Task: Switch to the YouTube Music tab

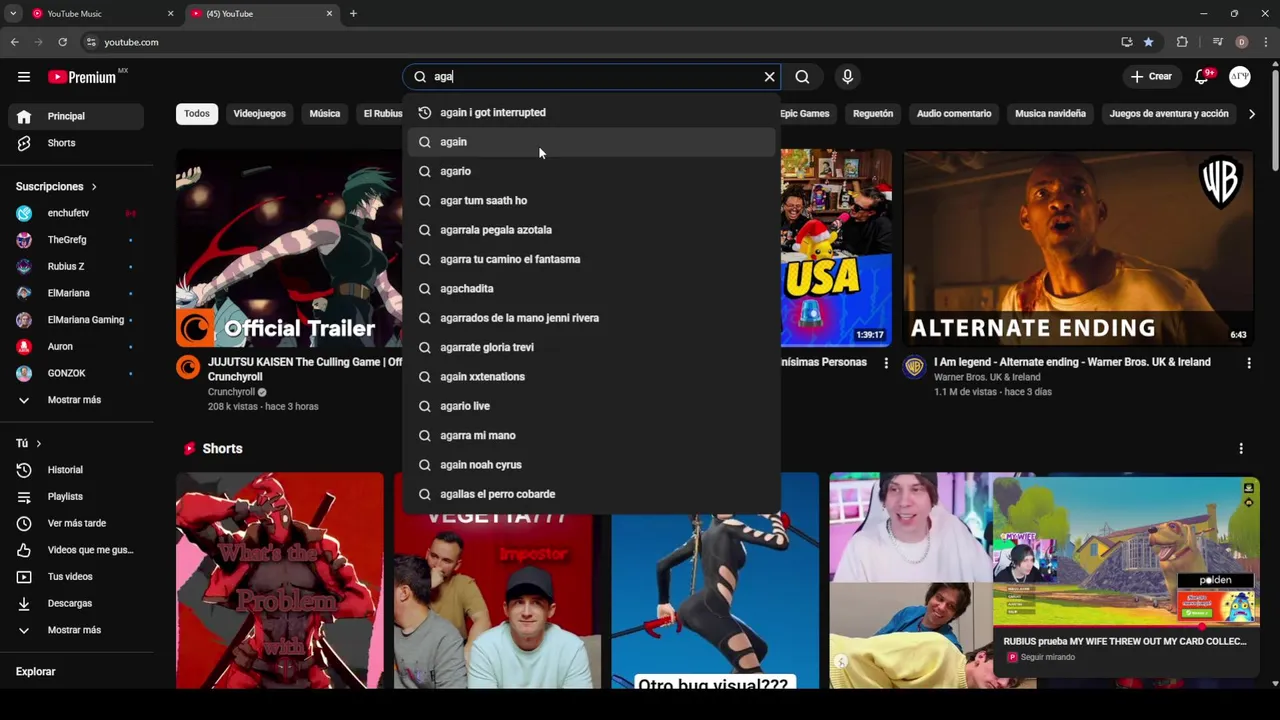Action: tap(100, 14)
